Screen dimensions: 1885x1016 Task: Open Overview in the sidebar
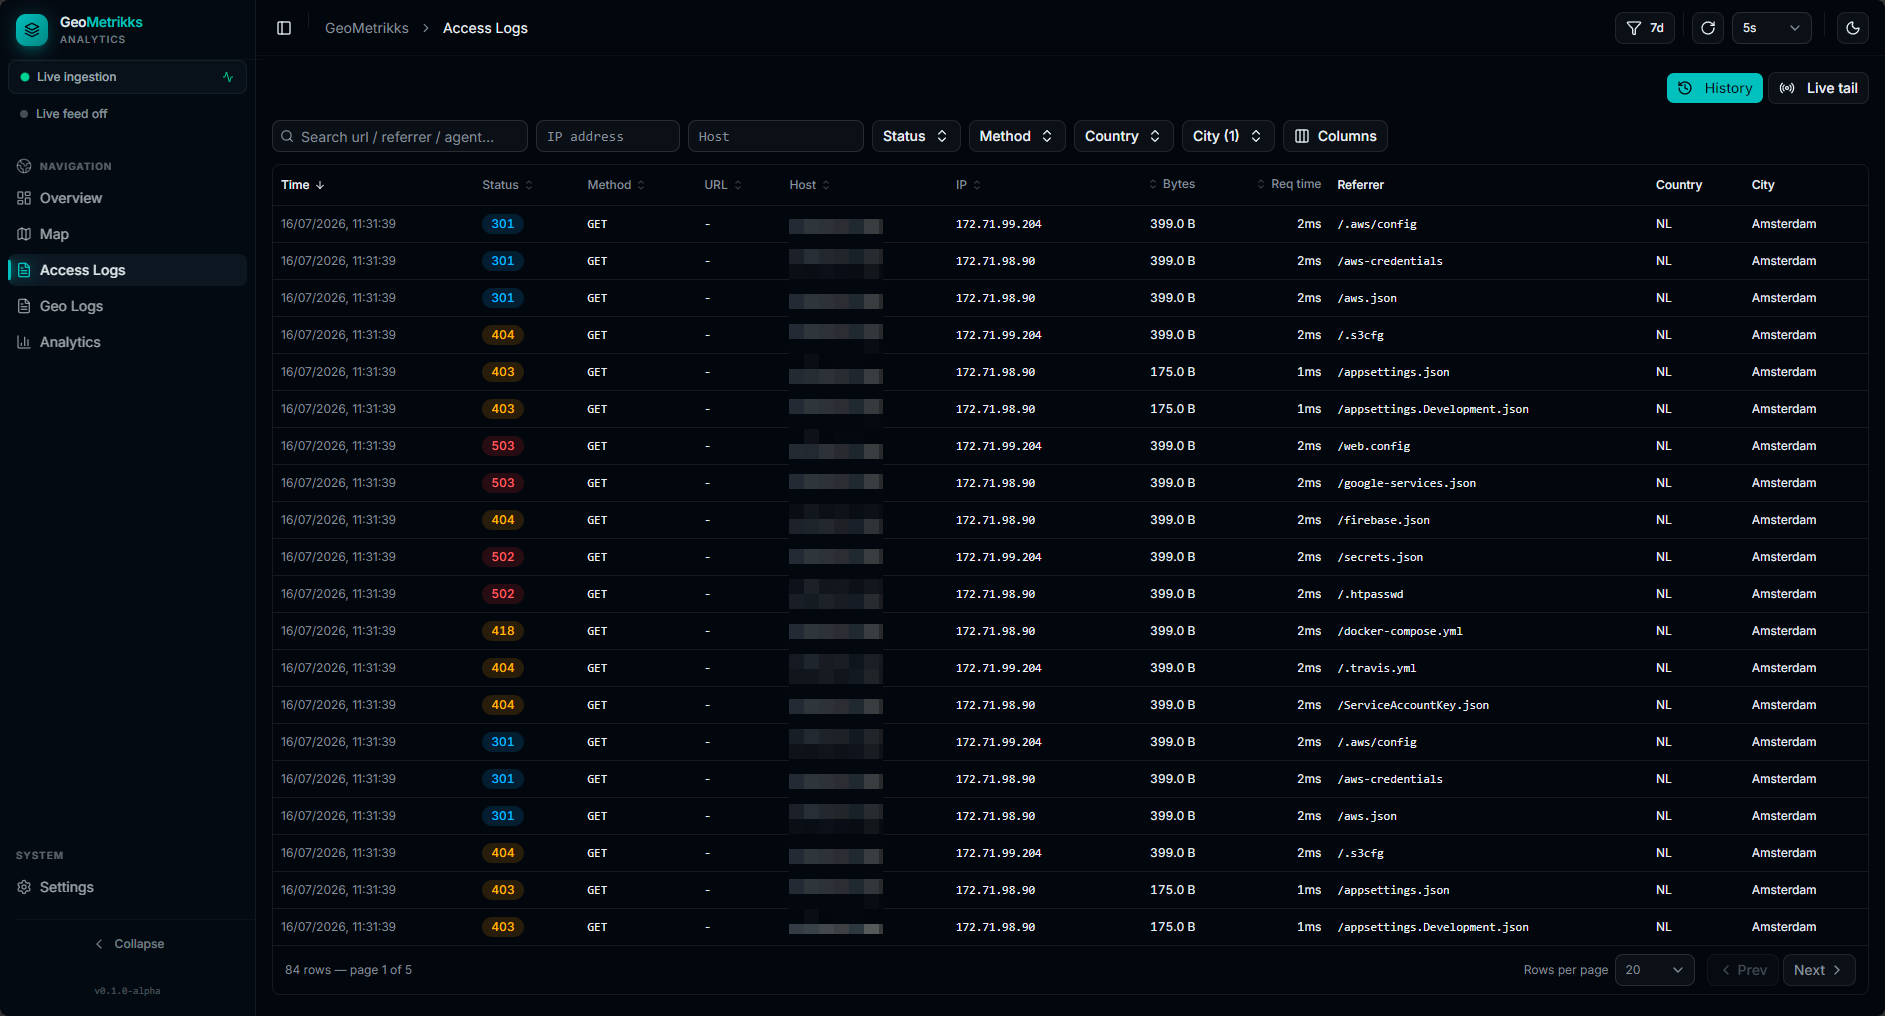pos(127,198)
